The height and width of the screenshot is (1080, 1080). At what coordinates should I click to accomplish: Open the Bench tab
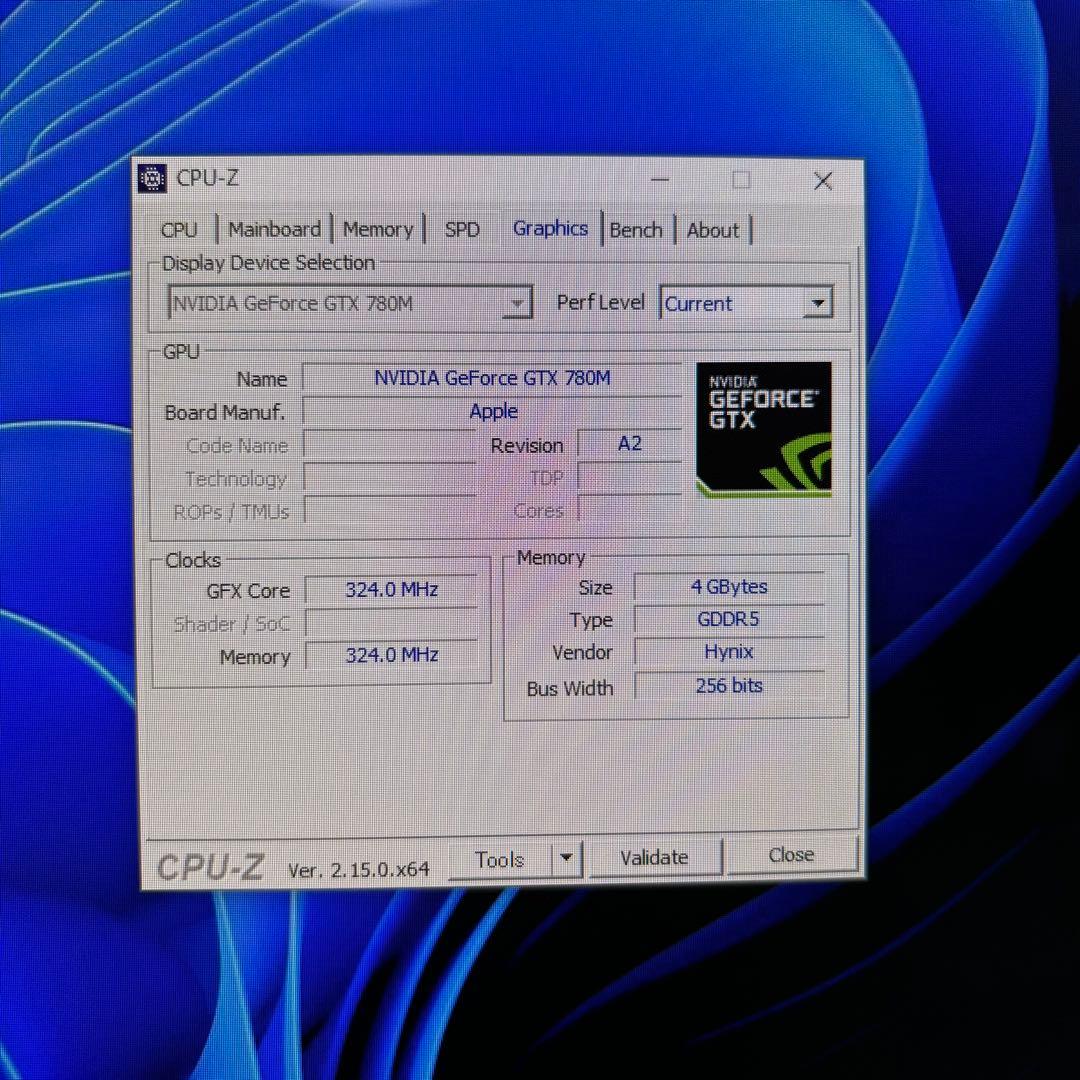[636, 229]
